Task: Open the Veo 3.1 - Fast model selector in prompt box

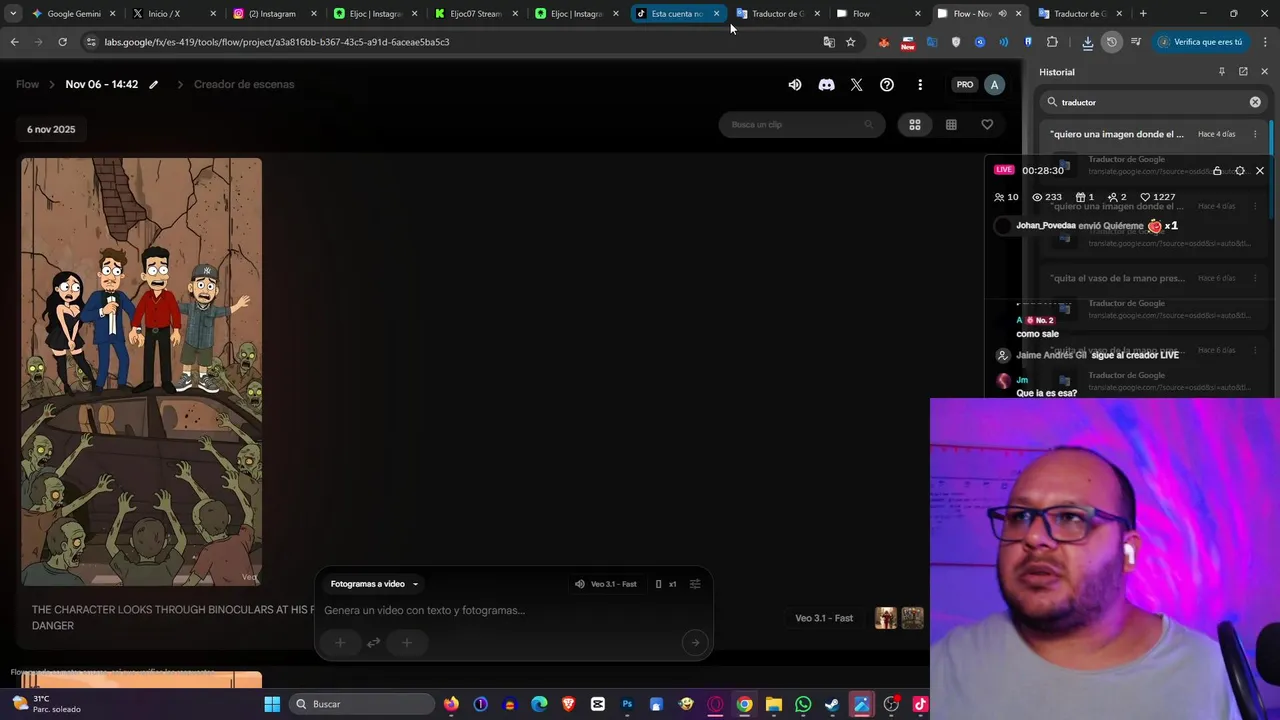Action: [x=606, y=584]
